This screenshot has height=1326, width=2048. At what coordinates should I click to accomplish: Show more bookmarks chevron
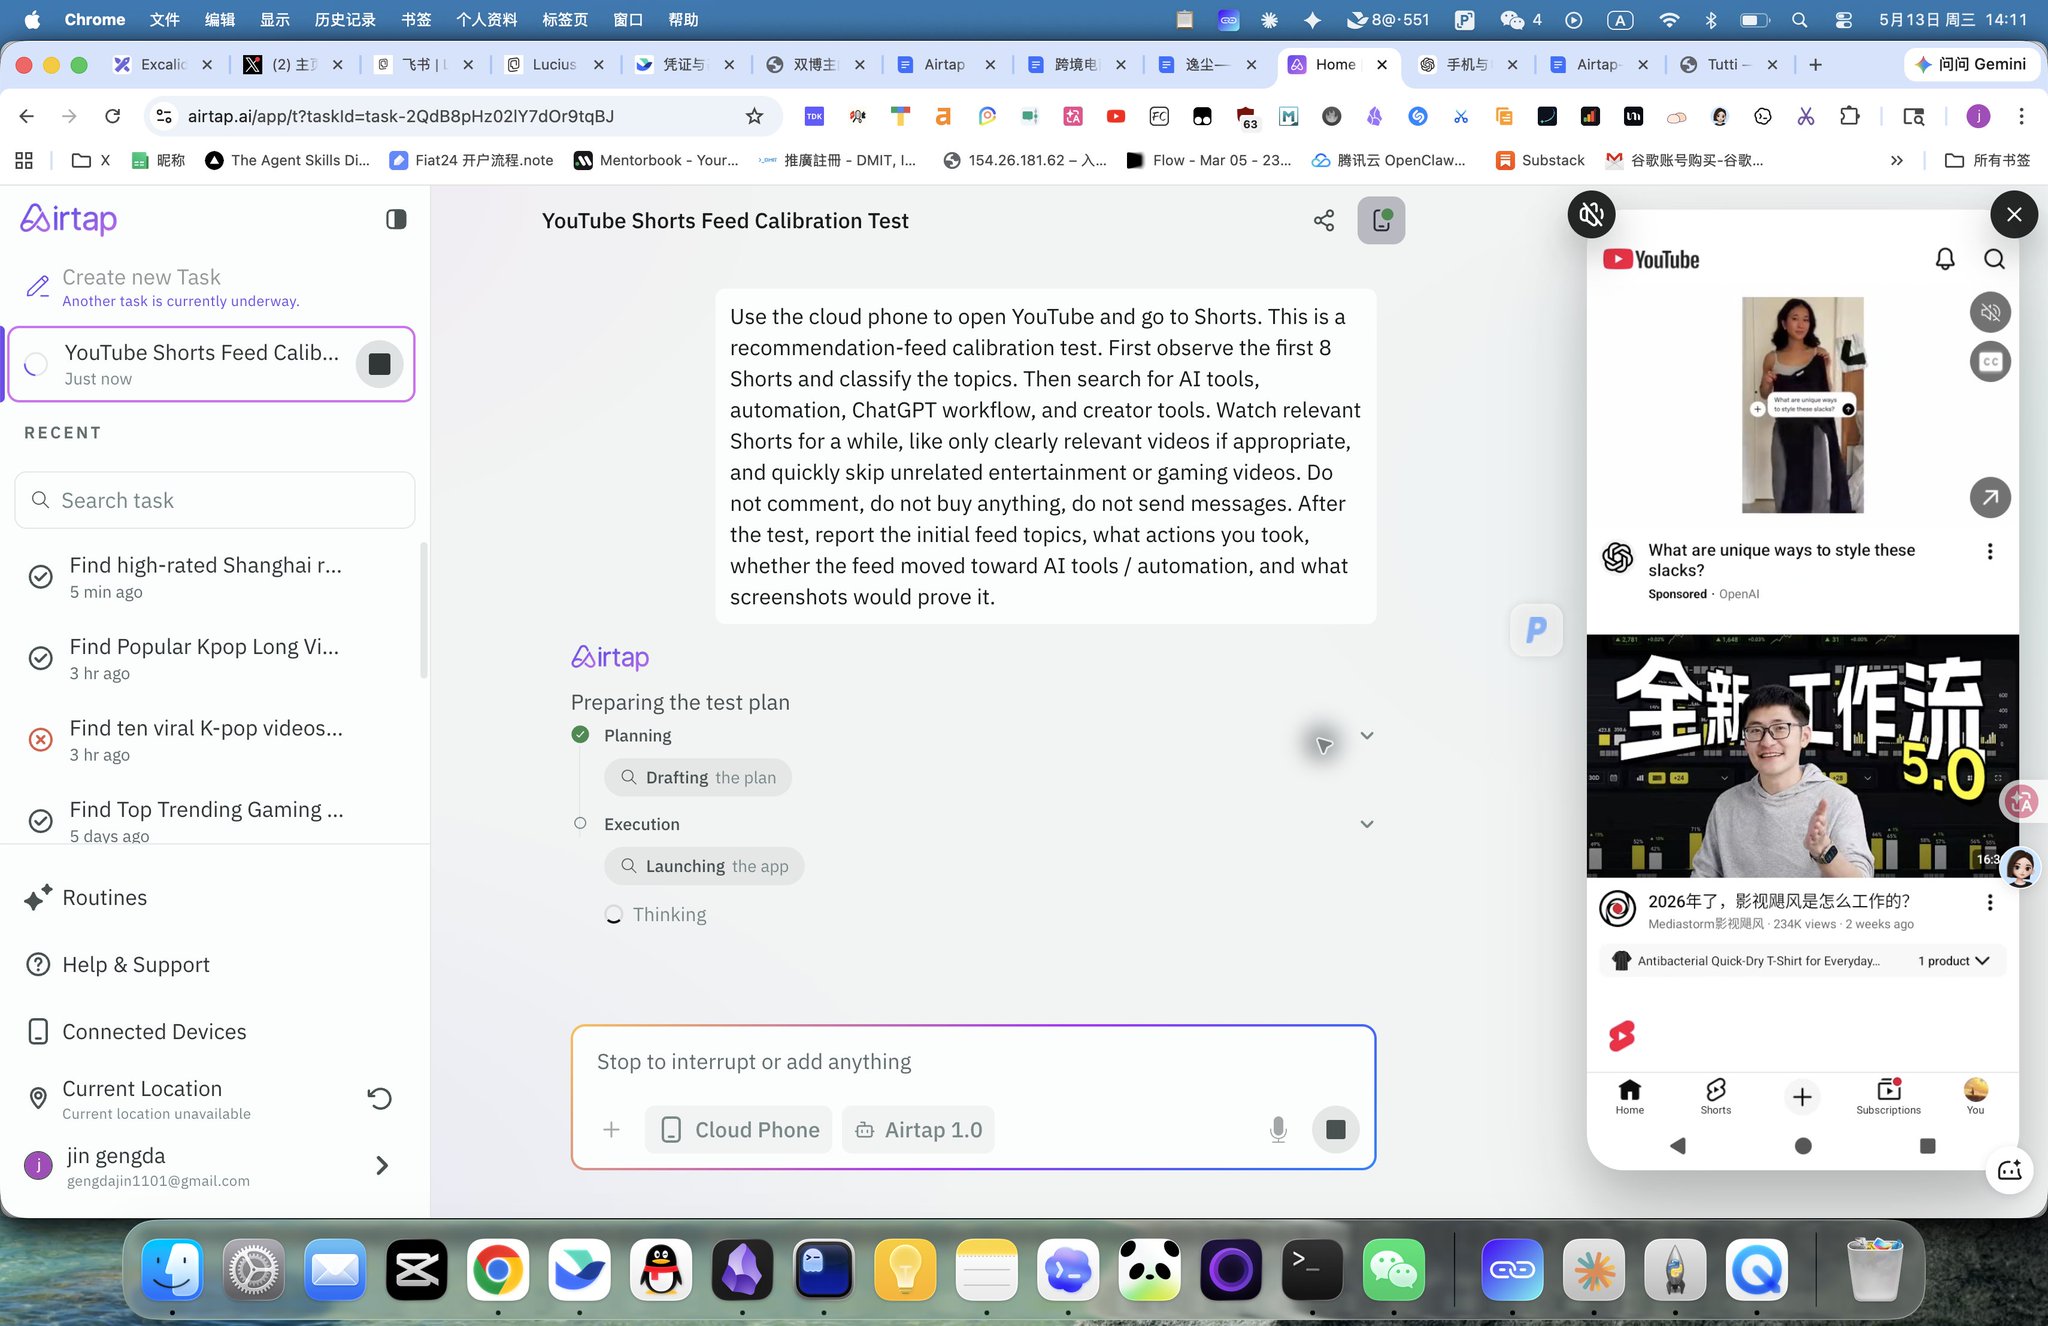(1896, 160)
